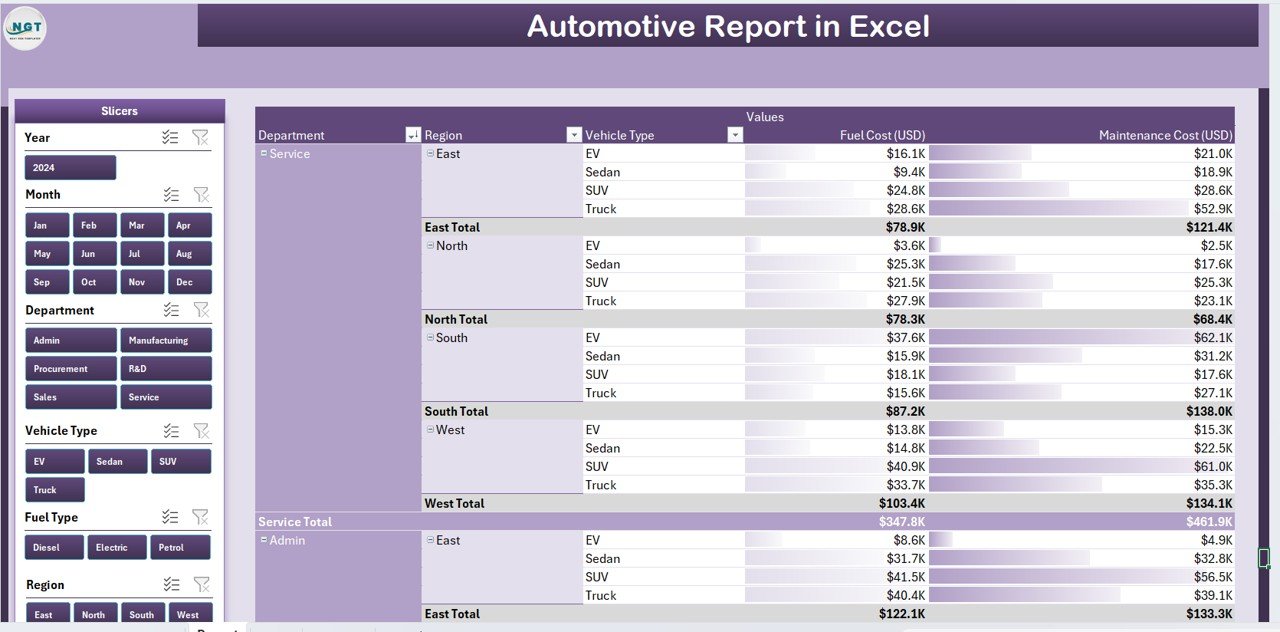The width and height of the screenshot is (1280, 632).
Task: Enable multi-select on the Month slicer
Action: (171, 195)
